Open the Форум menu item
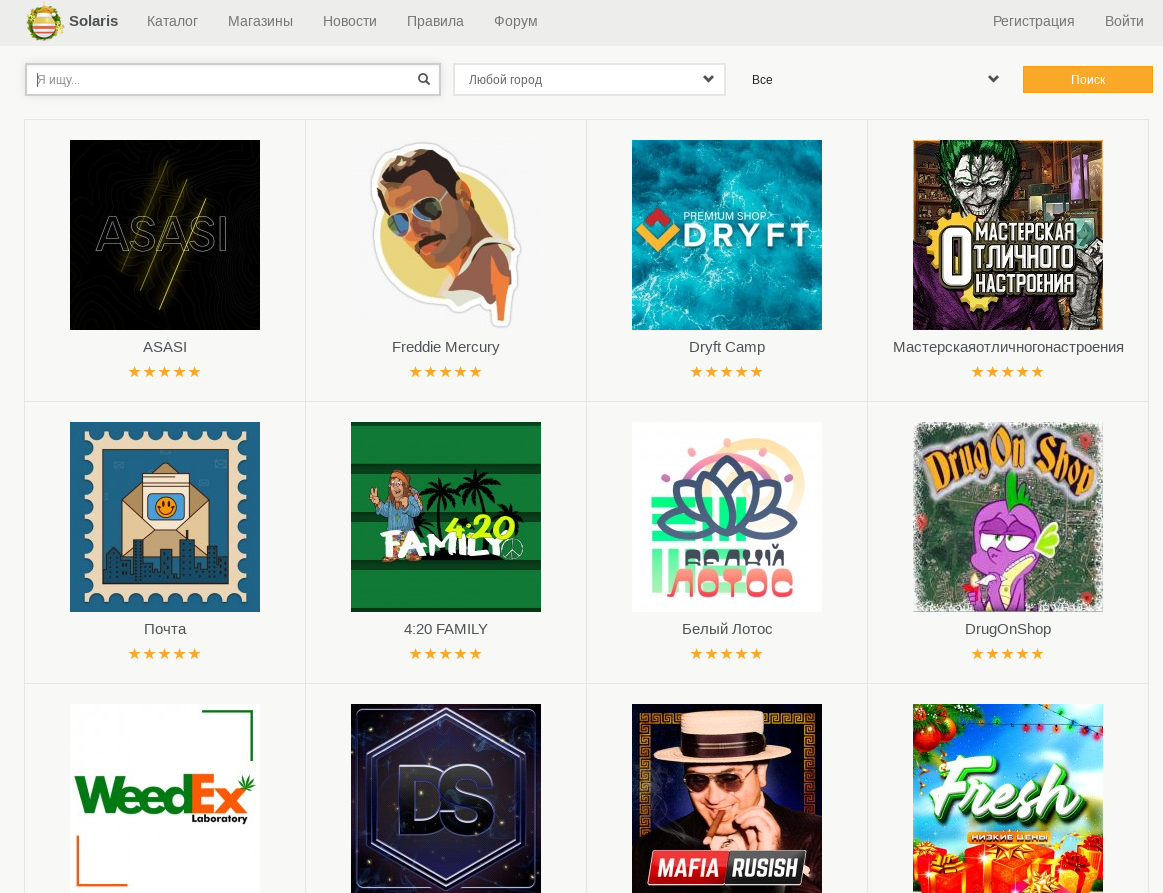The height and width of the screenshot is (893, 1163). pos(515,22)
